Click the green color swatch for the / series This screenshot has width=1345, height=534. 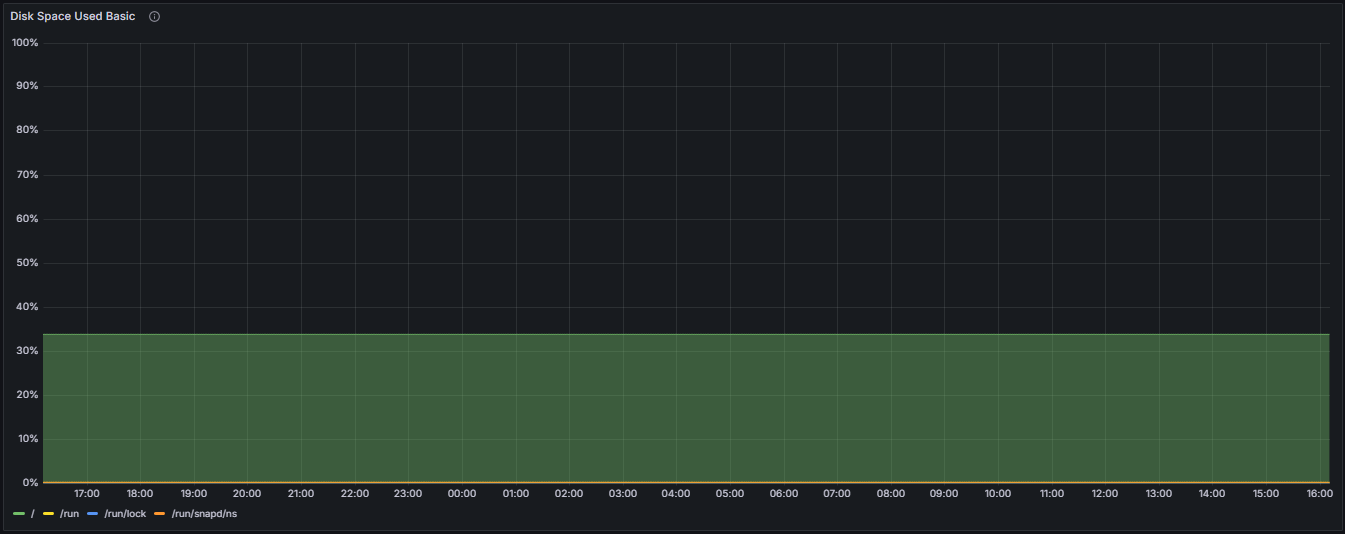19,513
